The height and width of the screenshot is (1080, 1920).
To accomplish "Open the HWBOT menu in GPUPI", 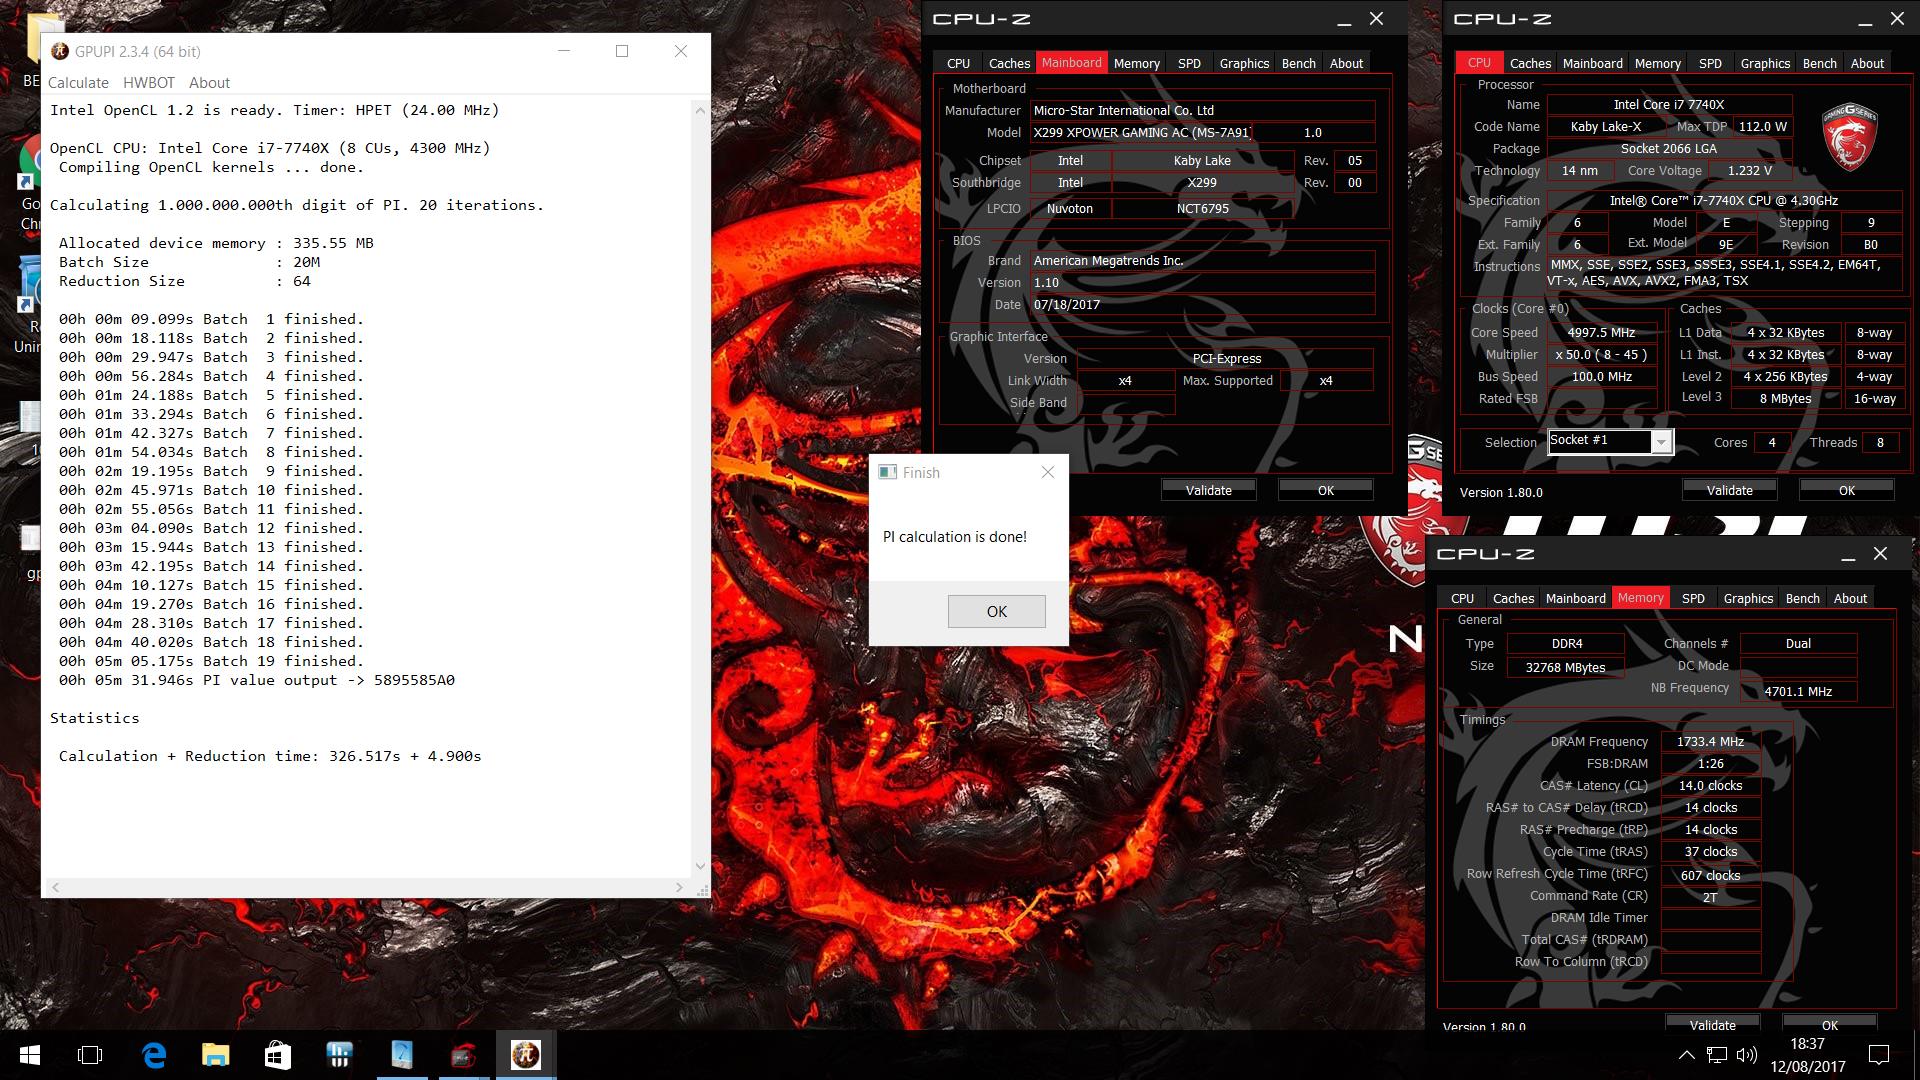I will coord(149,83).
